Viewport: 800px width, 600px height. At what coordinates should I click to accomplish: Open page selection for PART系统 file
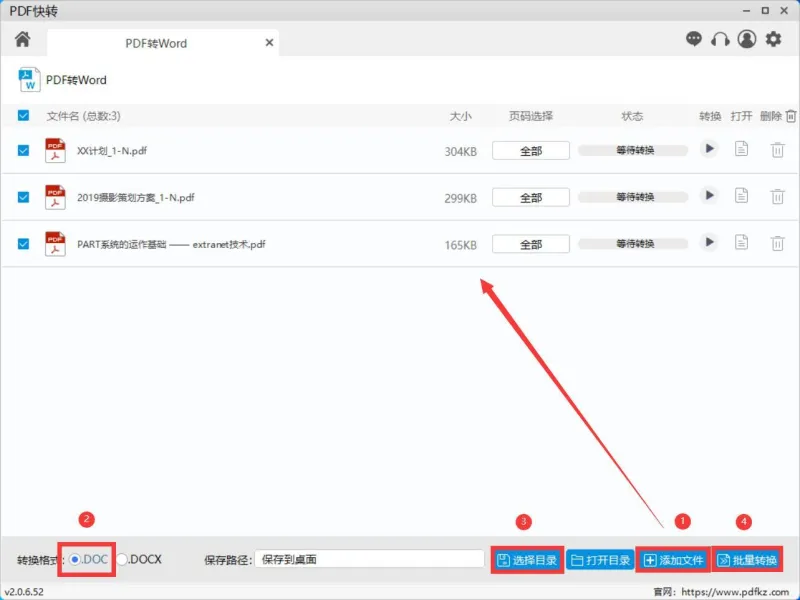[x=531, y=244]
